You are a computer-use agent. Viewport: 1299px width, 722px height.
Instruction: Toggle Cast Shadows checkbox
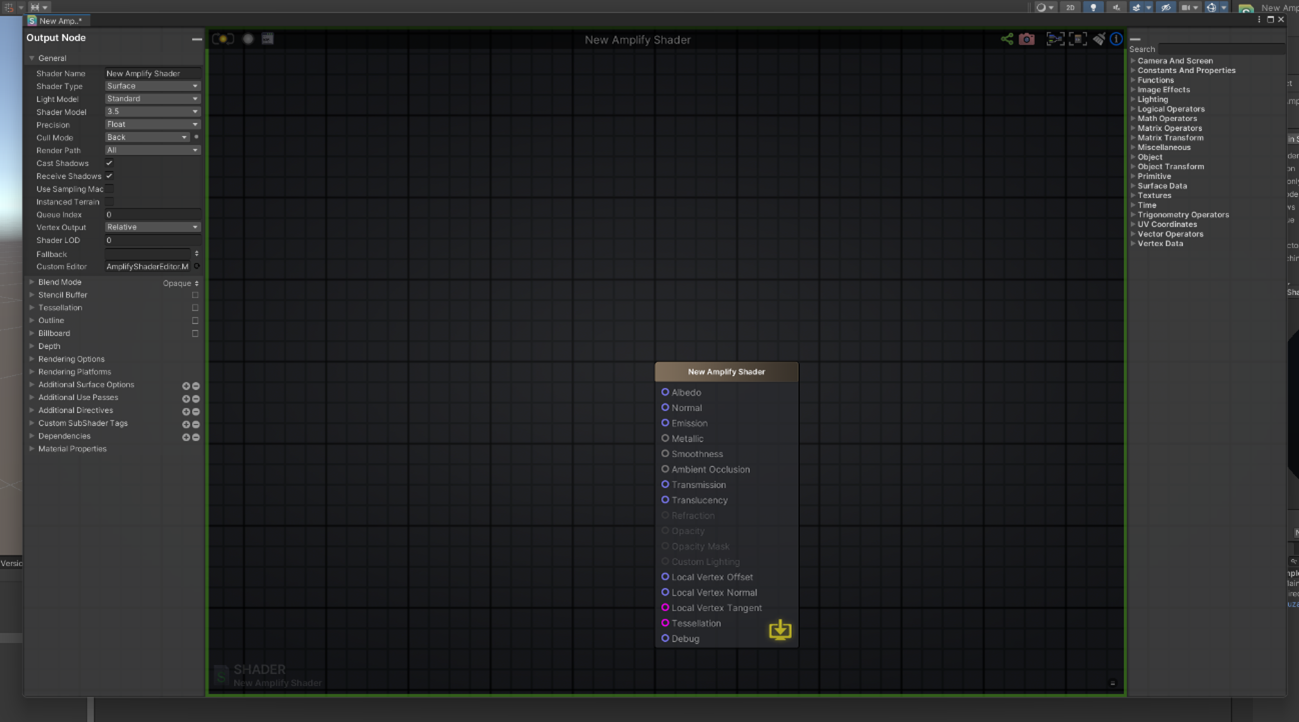pos(109,163)
